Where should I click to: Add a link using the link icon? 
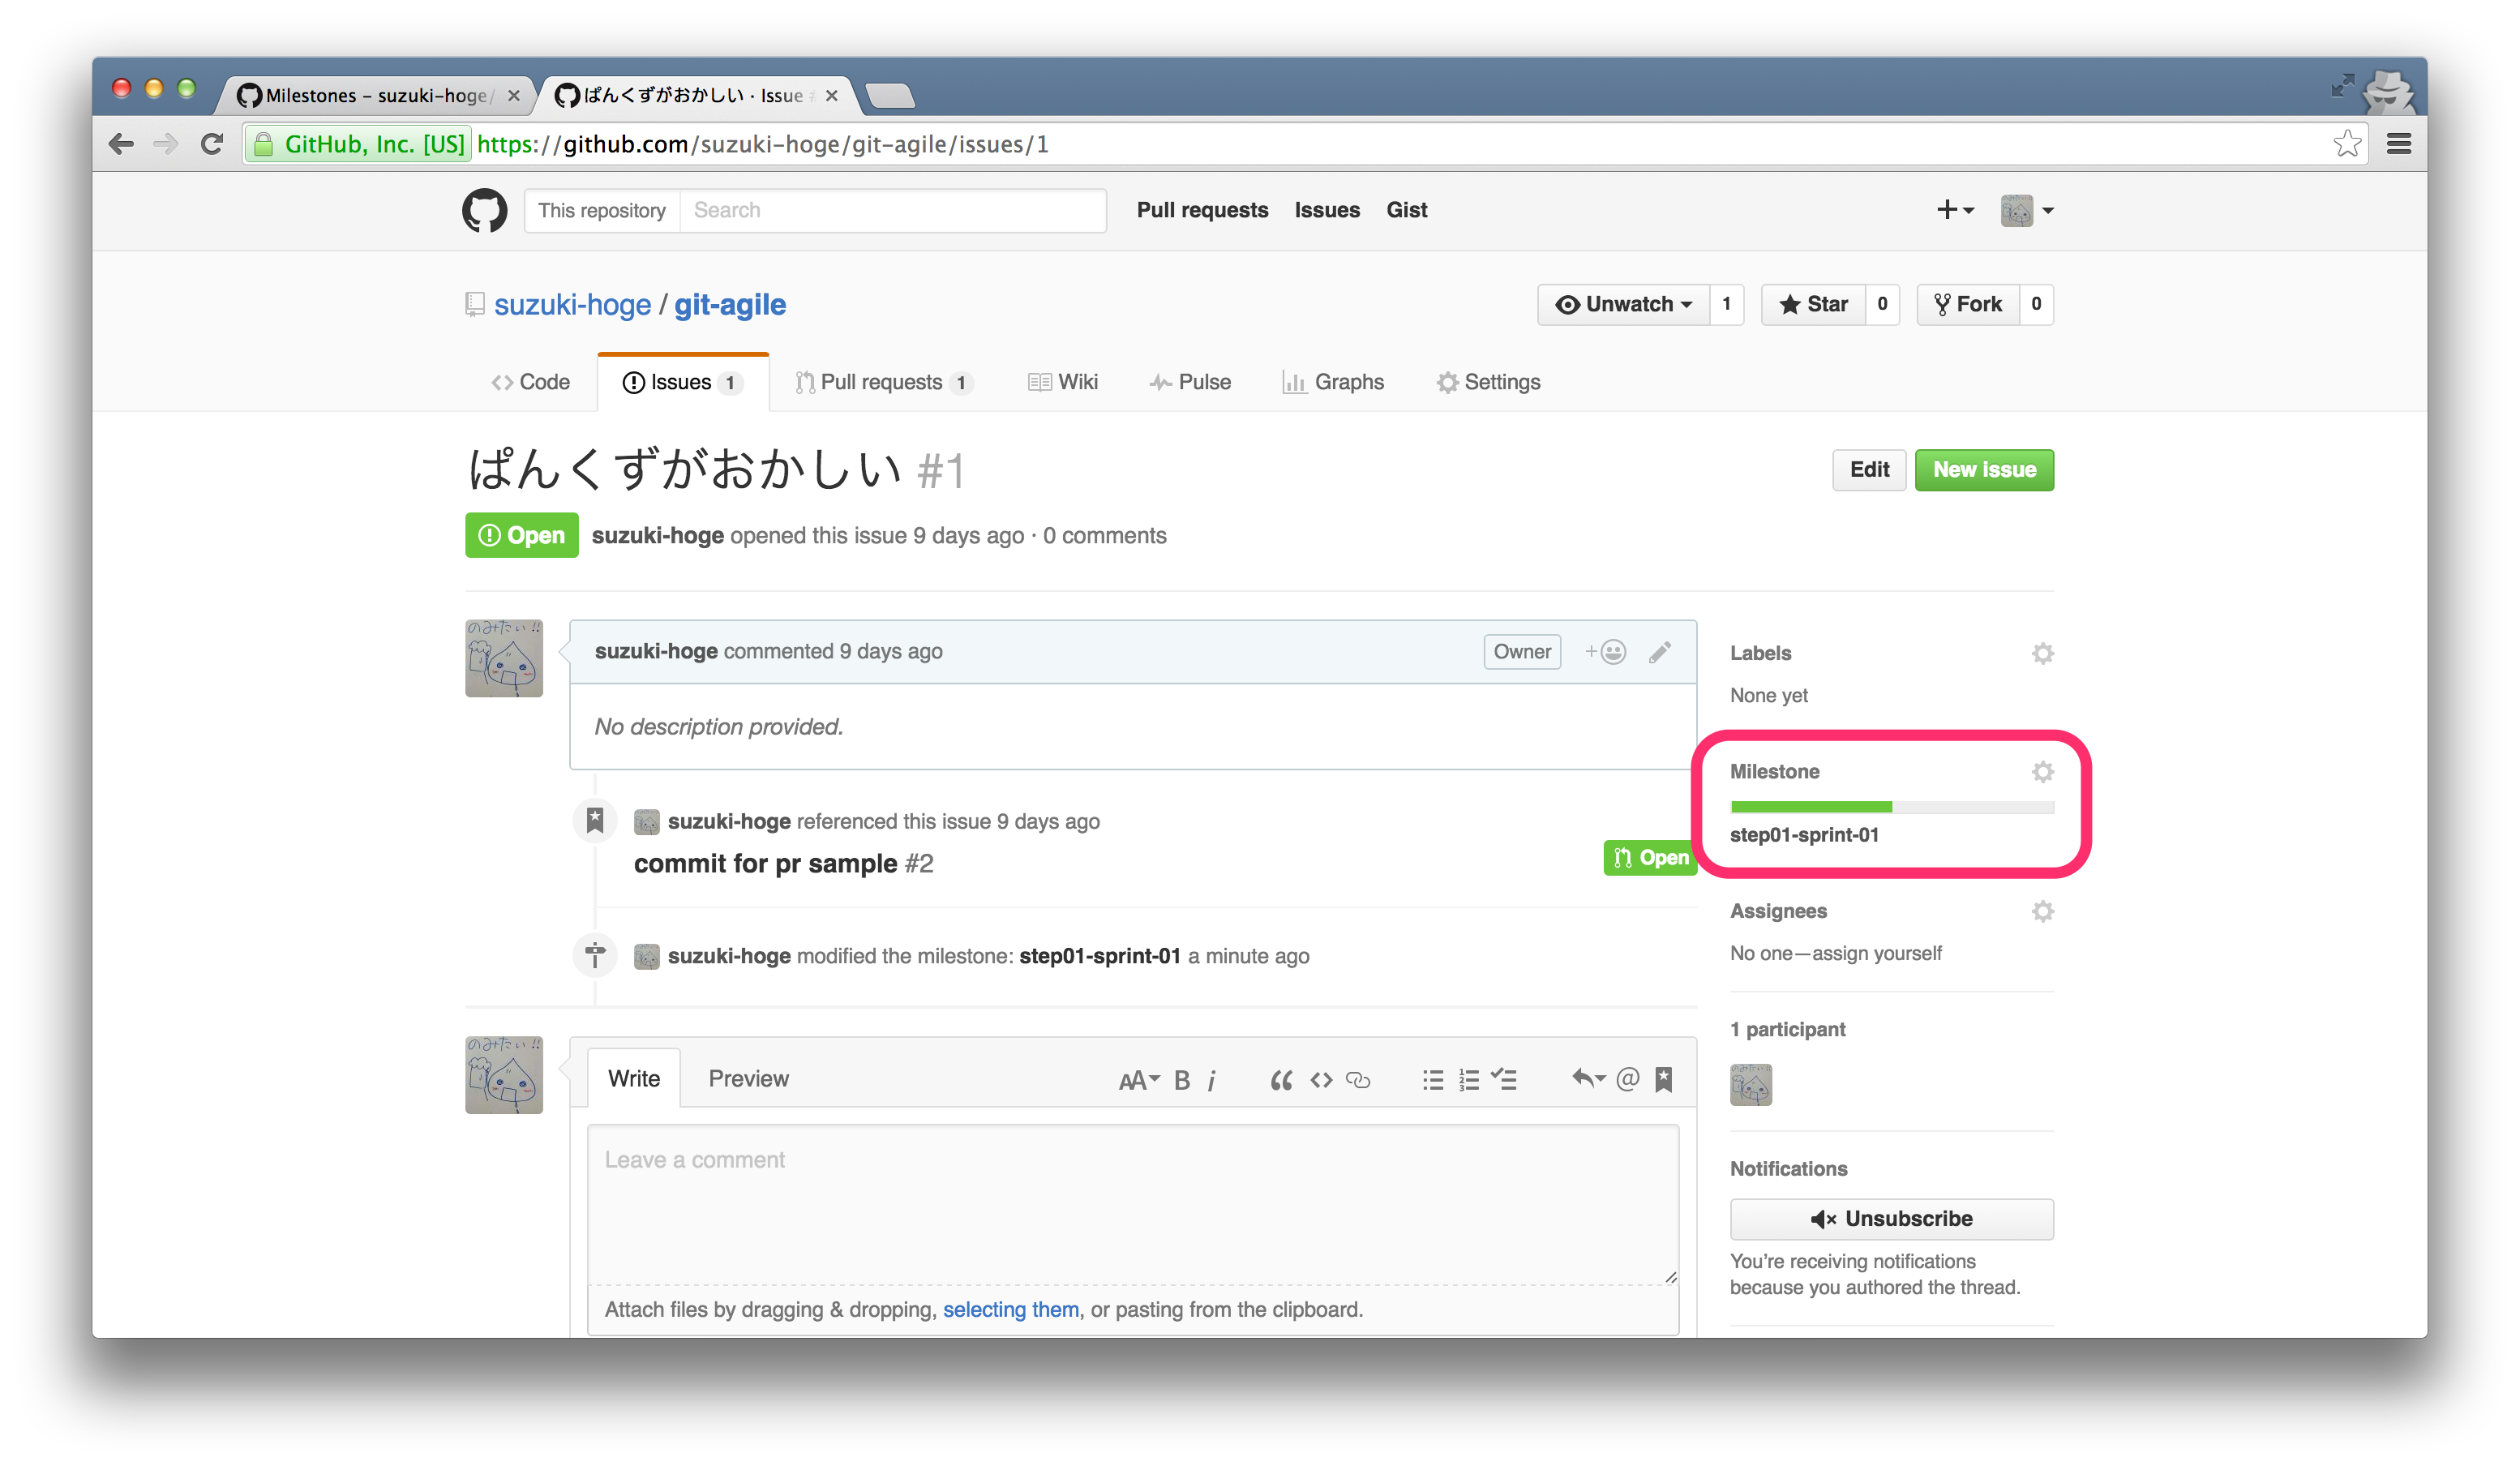[1358, 1080]
